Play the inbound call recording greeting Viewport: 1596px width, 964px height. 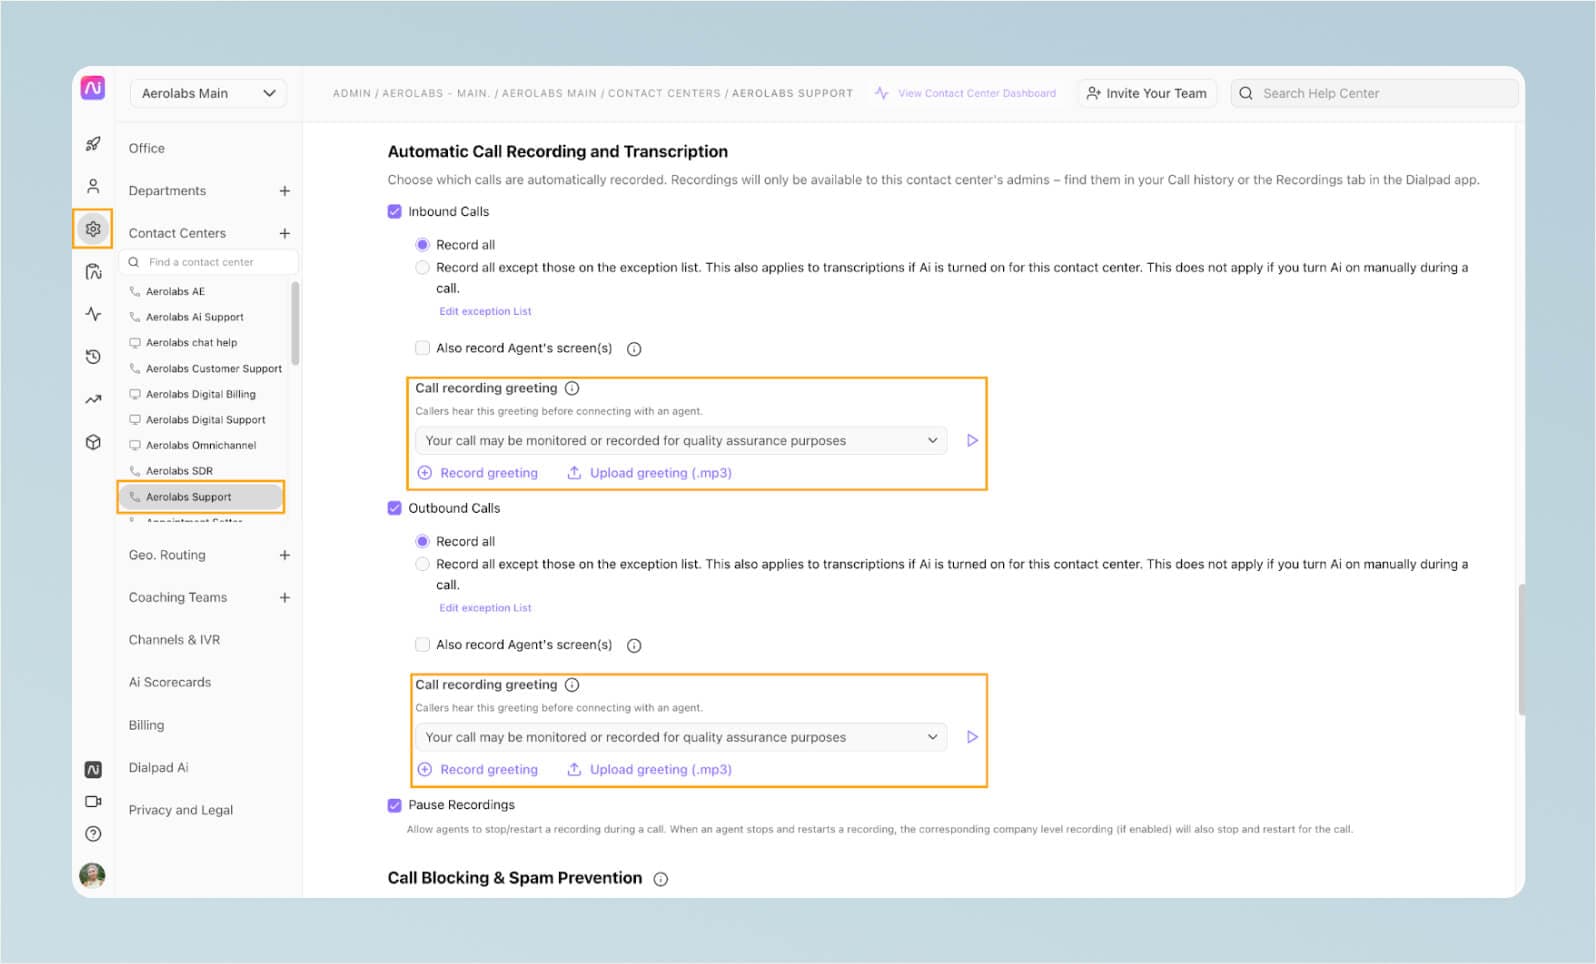(972, 441)
